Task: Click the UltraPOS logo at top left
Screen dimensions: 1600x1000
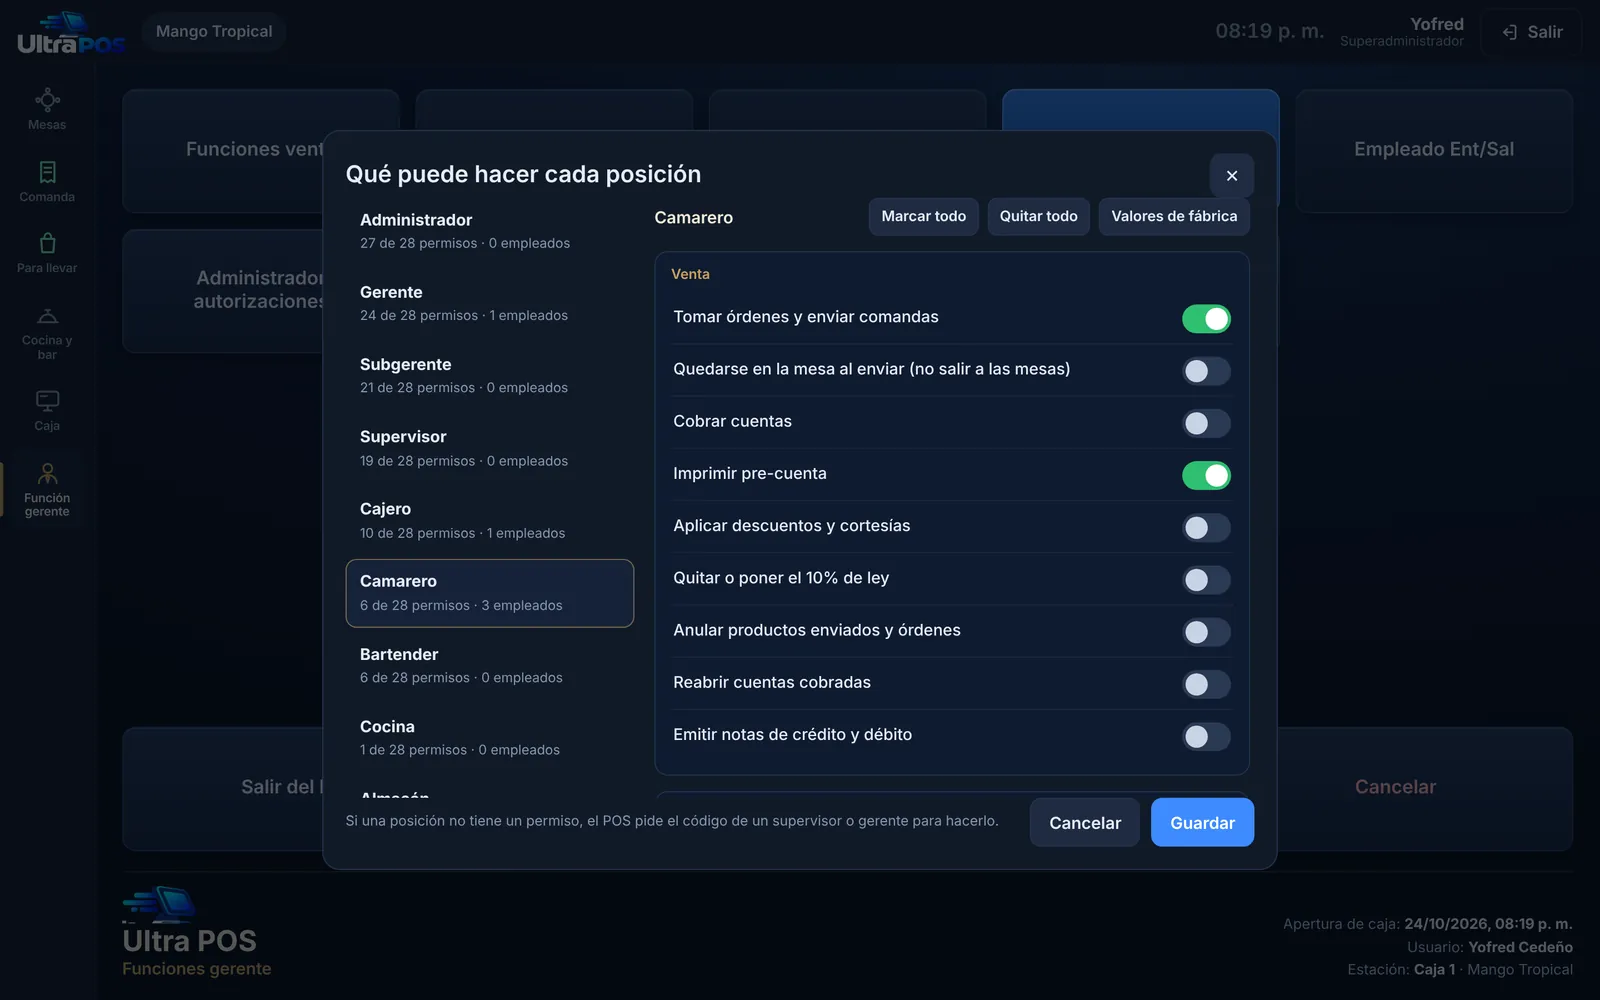Action: click(x=71, y=32)
